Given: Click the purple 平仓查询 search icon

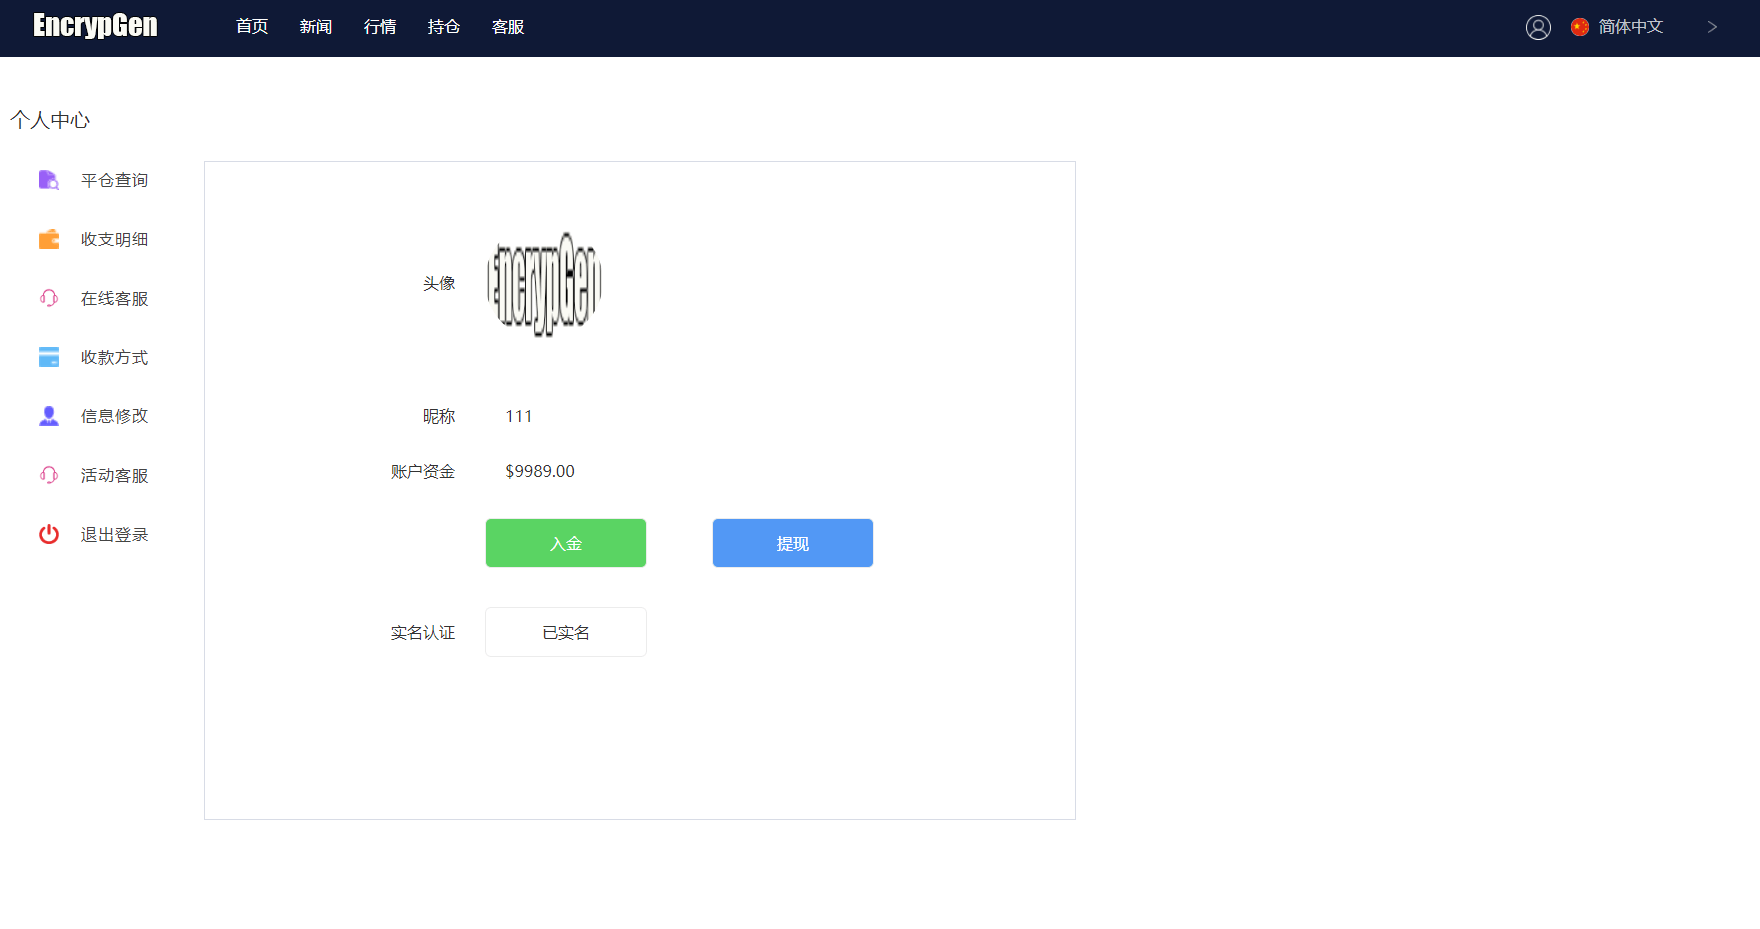Looking at the screenshot, I should (x=48, y=180).
